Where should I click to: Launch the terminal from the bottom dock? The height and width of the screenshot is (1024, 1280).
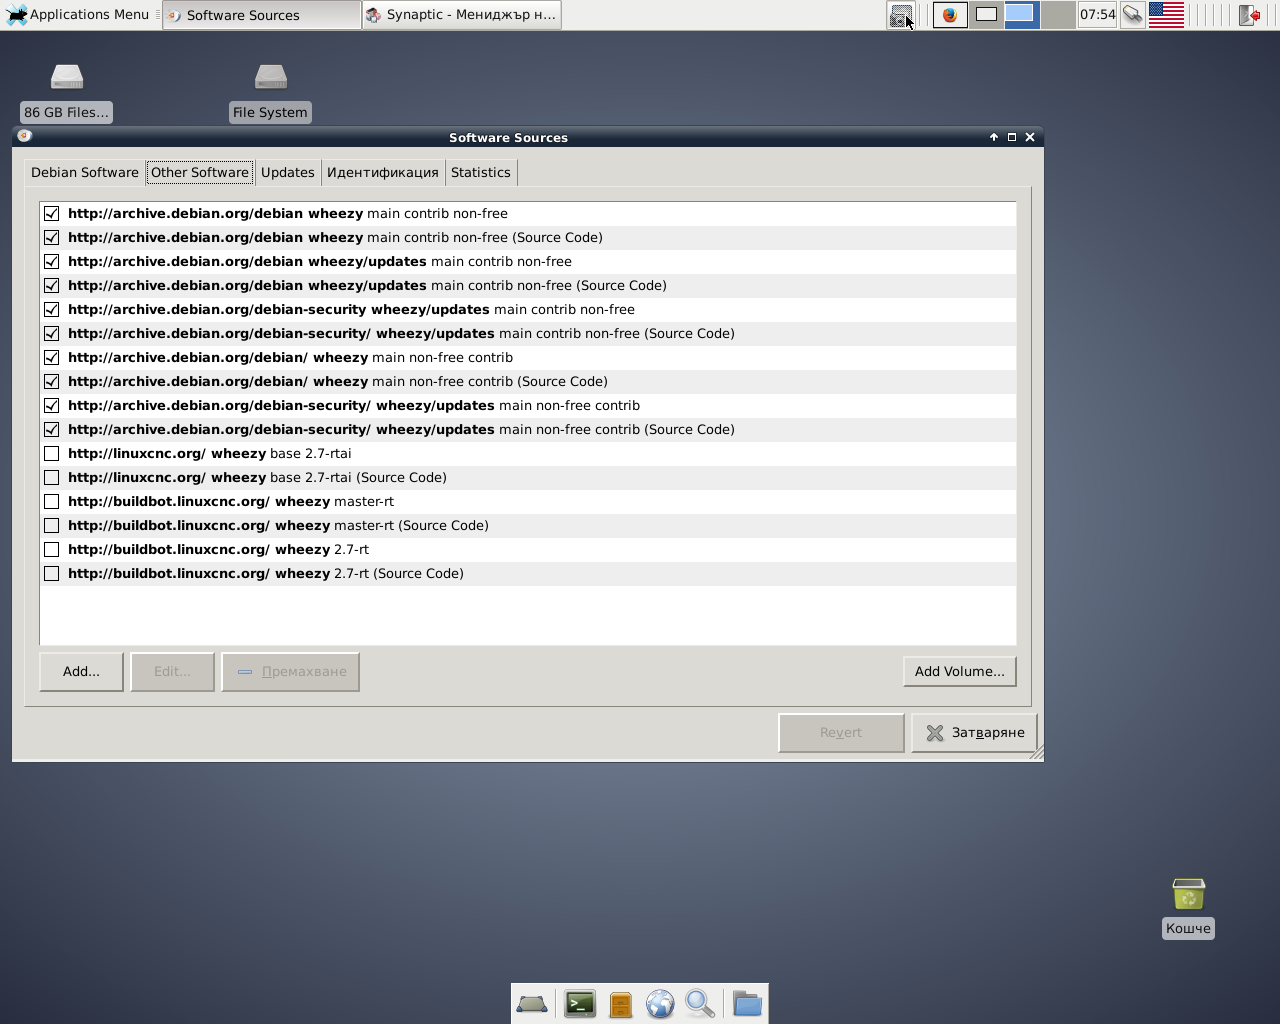pyautogui.click(x=580, y=1003)
